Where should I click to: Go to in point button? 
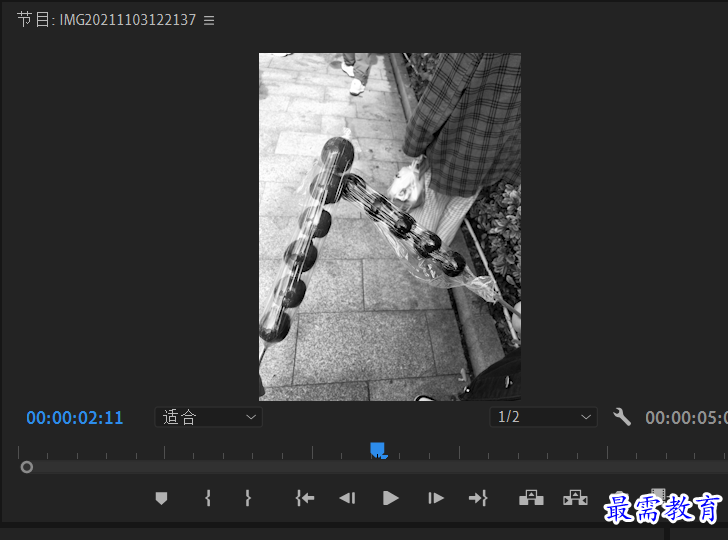click(305, 498)
